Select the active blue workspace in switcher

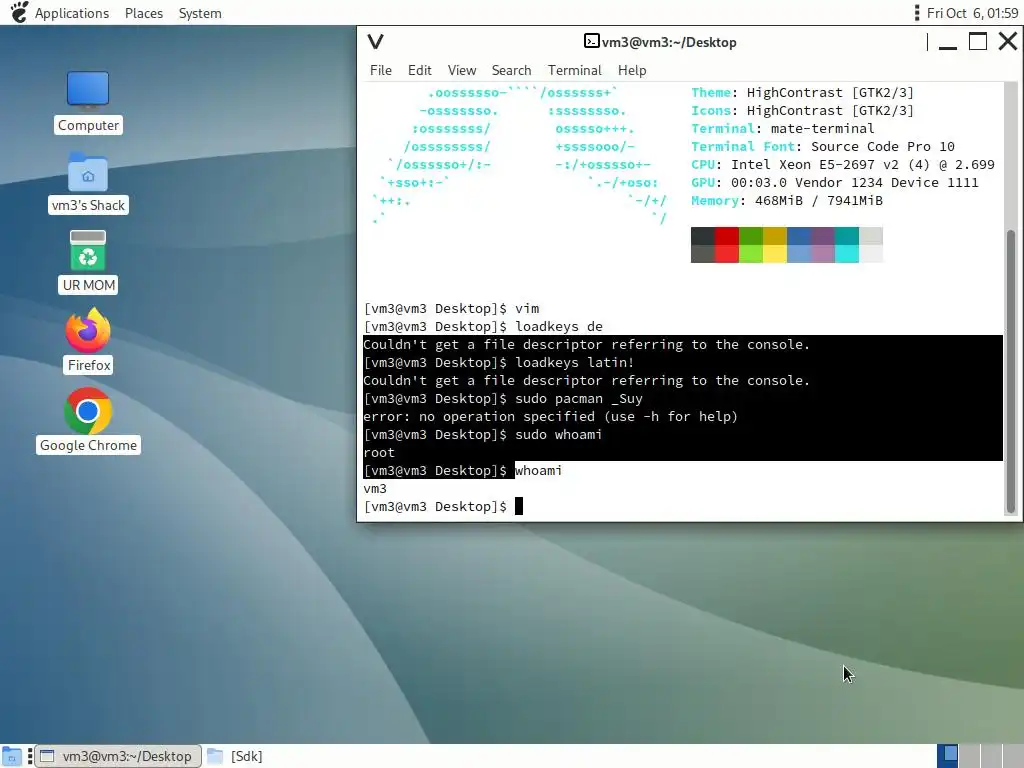(948, 756)
